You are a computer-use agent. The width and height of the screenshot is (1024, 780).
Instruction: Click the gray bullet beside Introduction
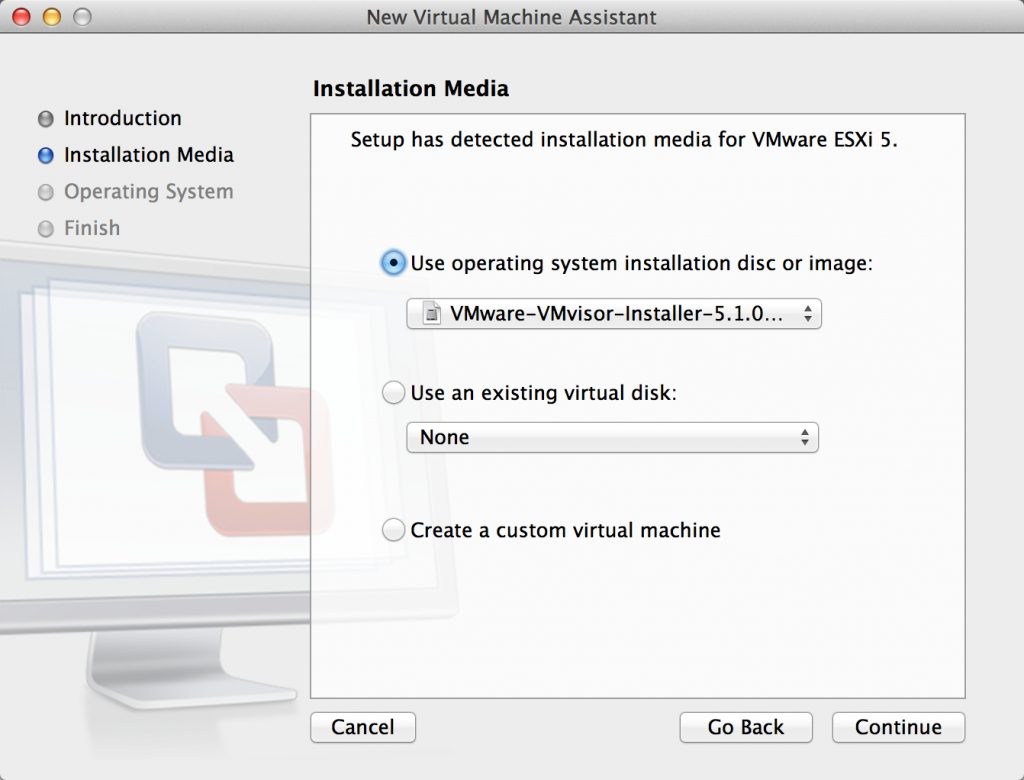[46, 119]
